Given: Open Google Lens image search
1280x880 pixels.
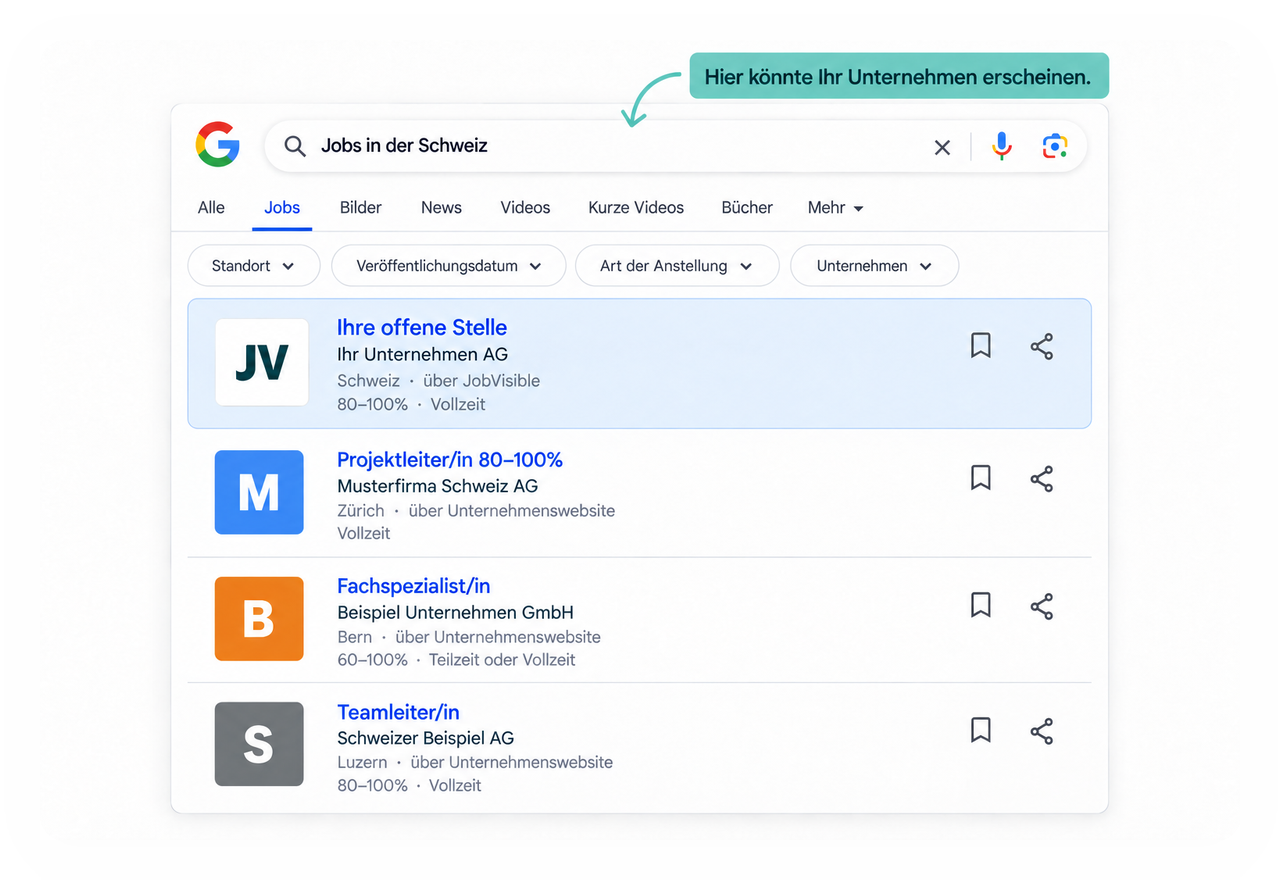Looking at the screenshot, I should tap(1055, 146).
